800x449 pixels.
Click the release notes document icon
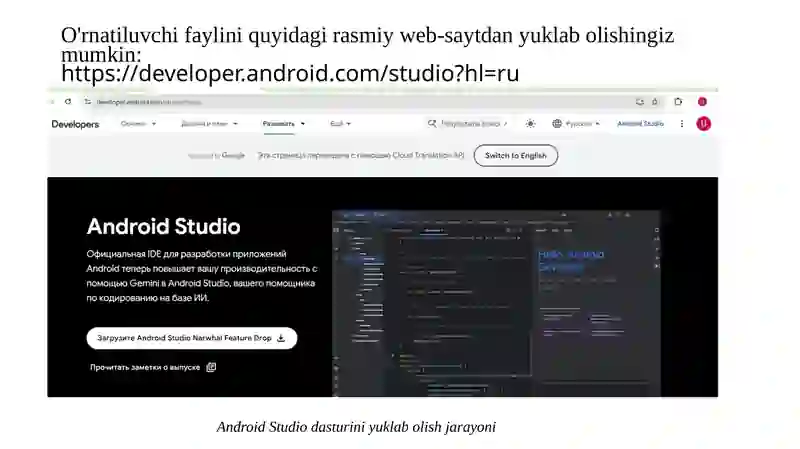211,367
